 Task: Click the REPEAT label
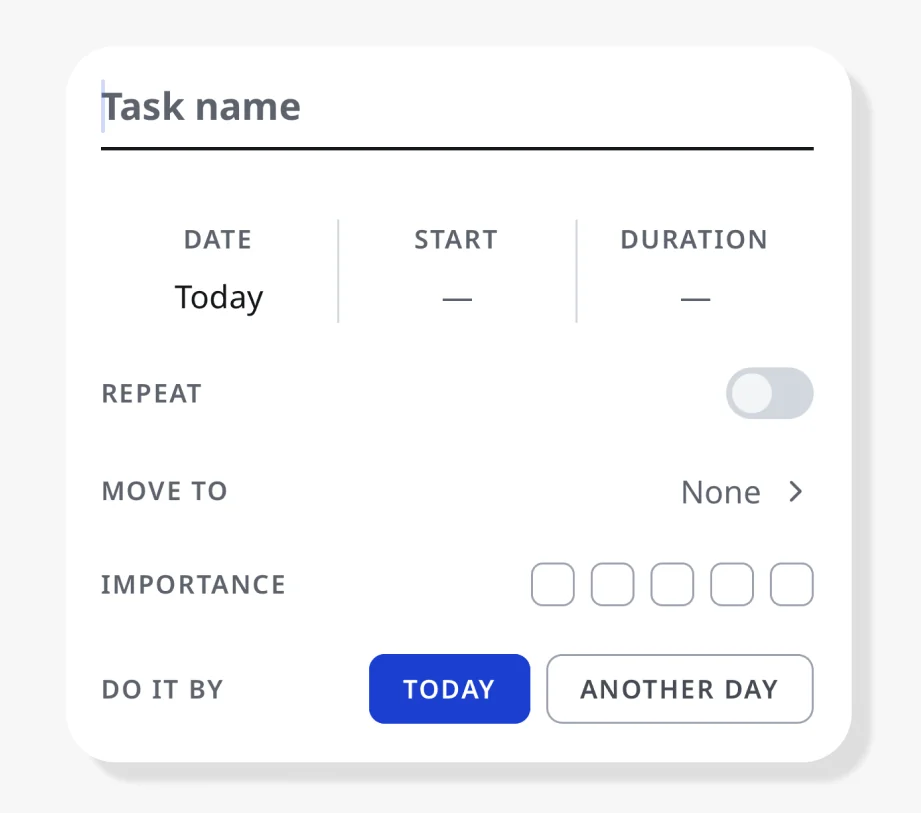[x=152, y=394]
